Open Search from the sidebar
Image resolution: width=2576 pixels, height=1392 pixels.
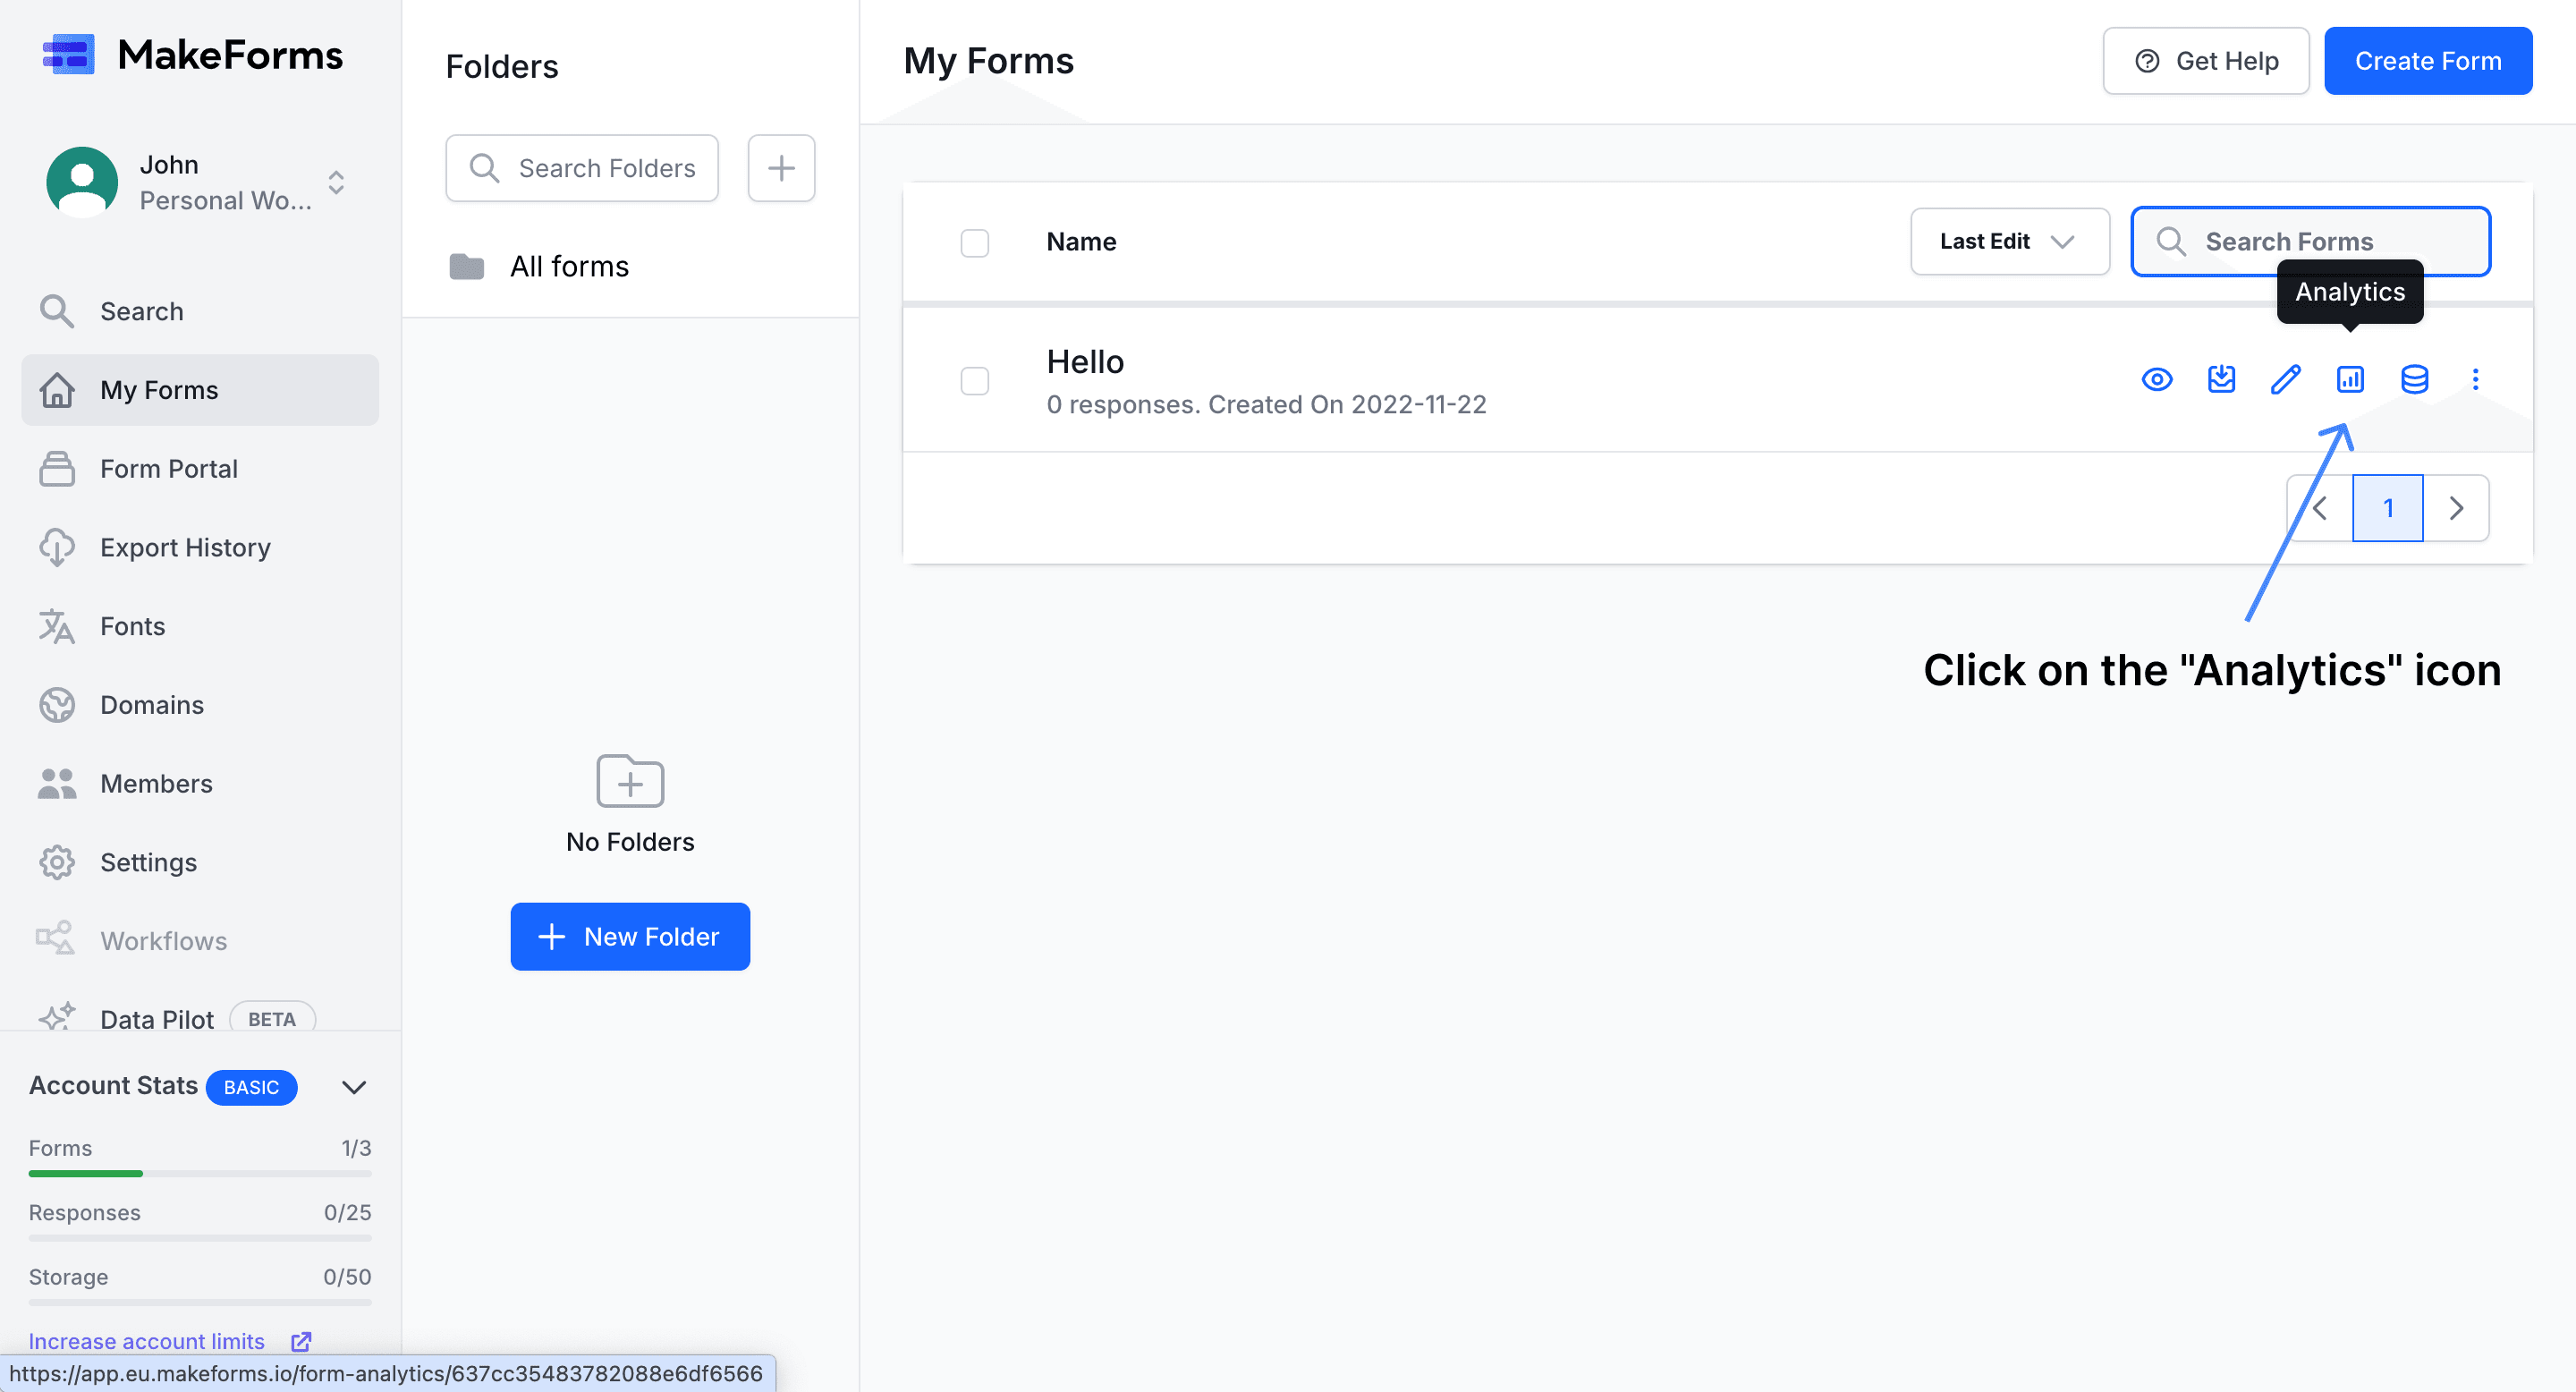(x=200, y=311)
